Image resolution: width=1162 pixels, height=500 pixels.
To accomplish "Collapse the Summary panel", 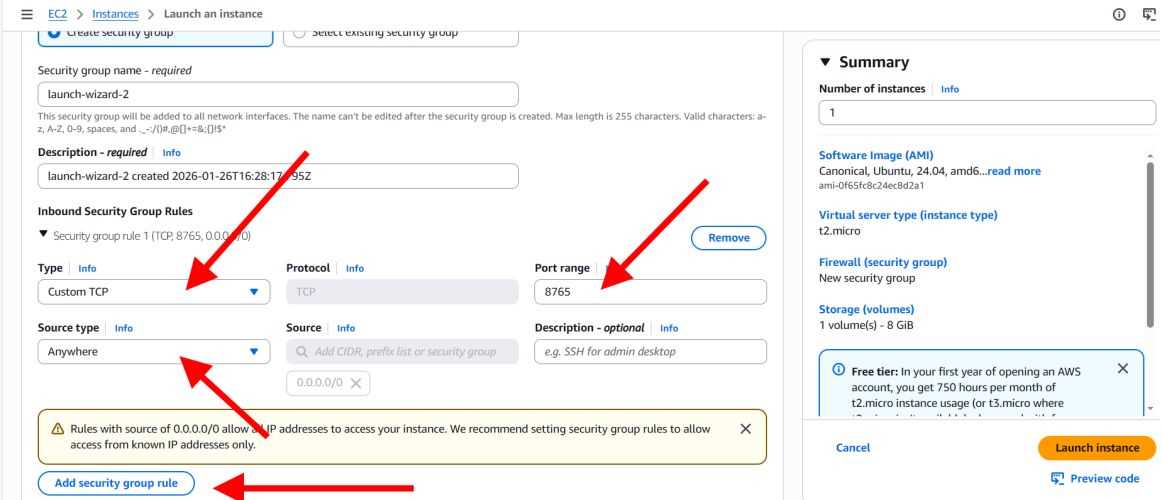I will (825, 62).
